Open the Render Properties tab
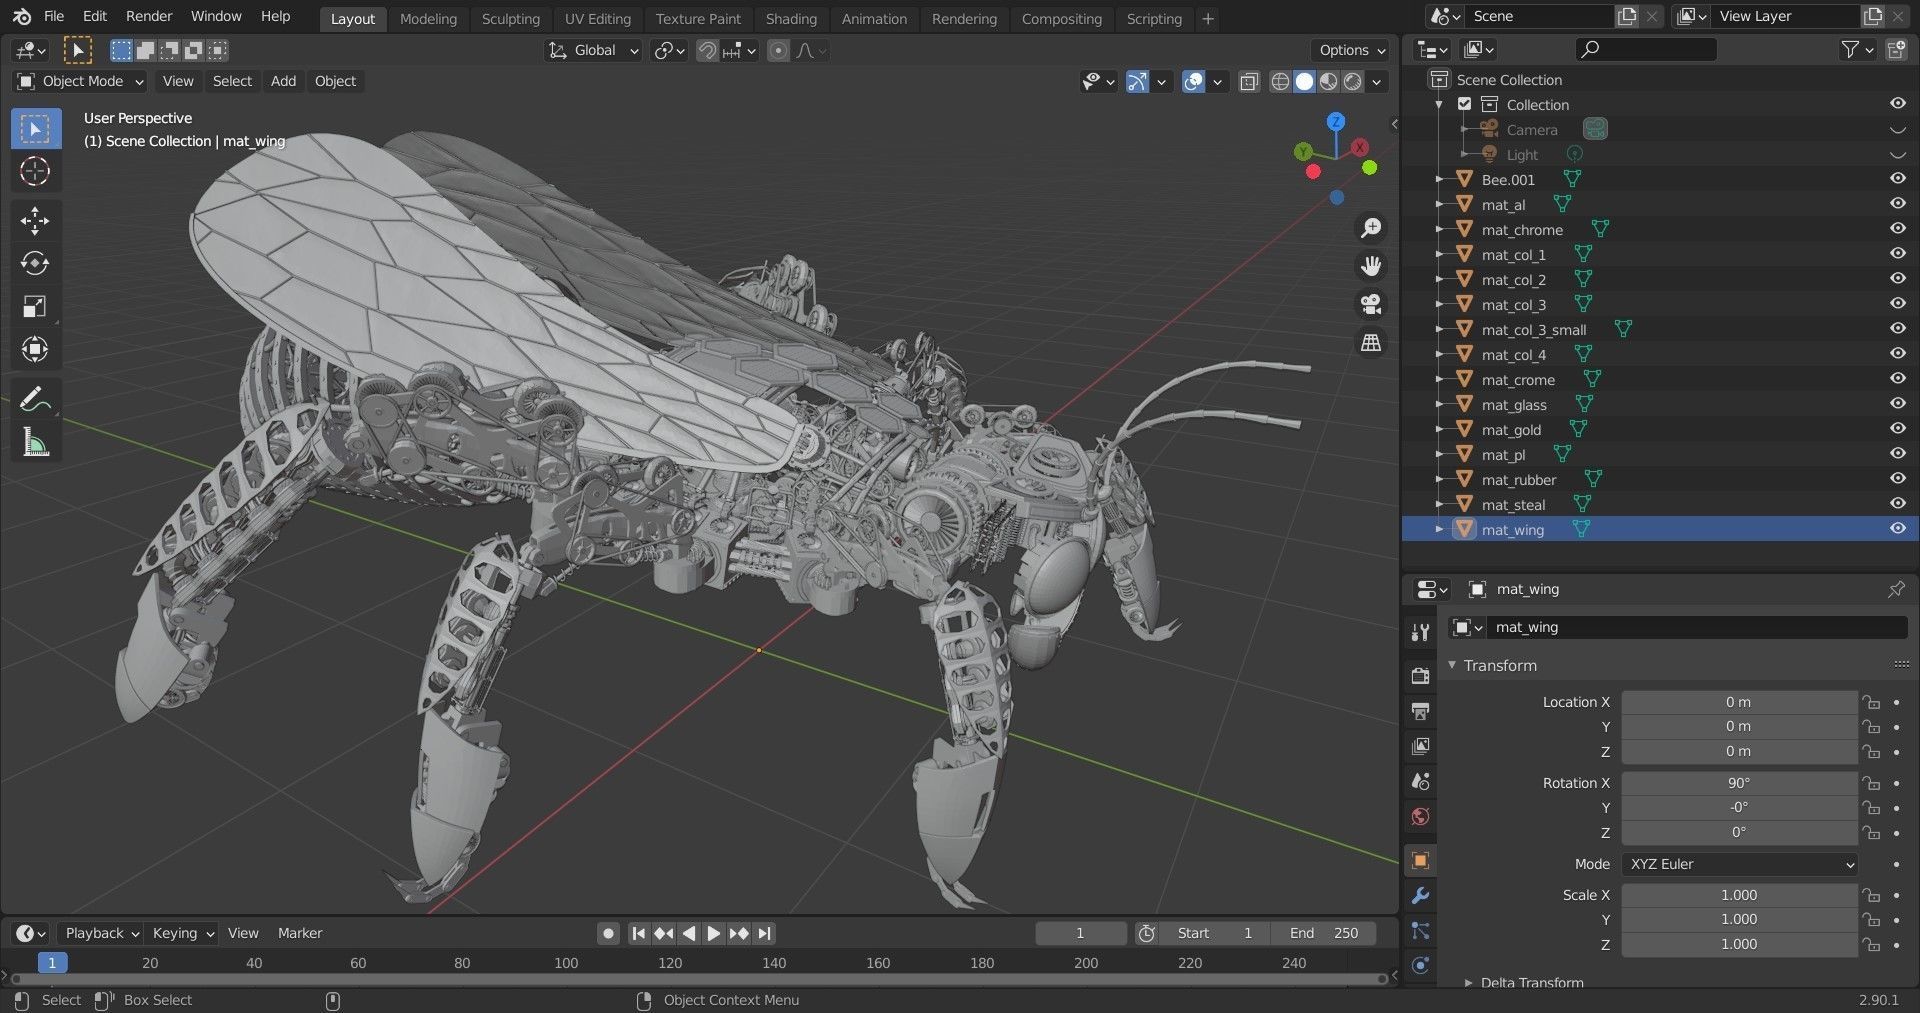Image resolution: width=1920 pixels, height=1013 pixels. point(1419,675)
